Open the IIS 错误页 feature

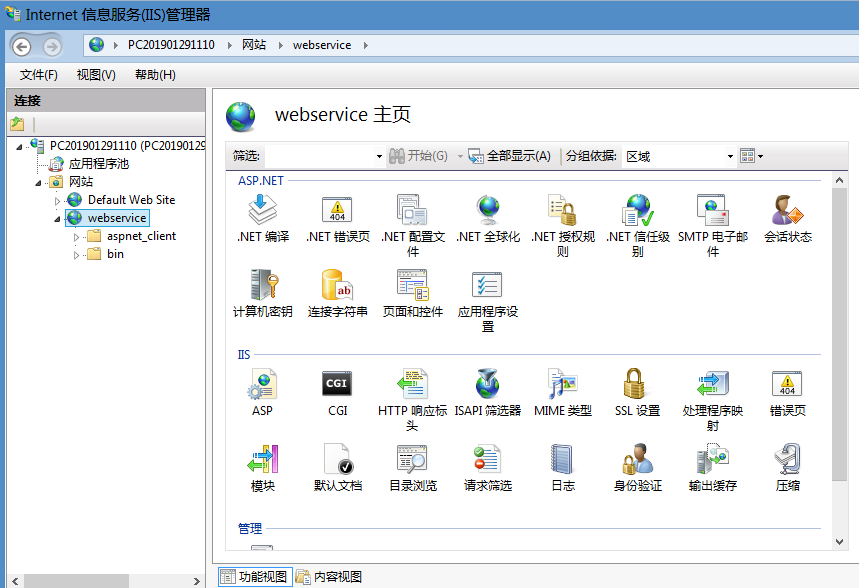[788, 393]
